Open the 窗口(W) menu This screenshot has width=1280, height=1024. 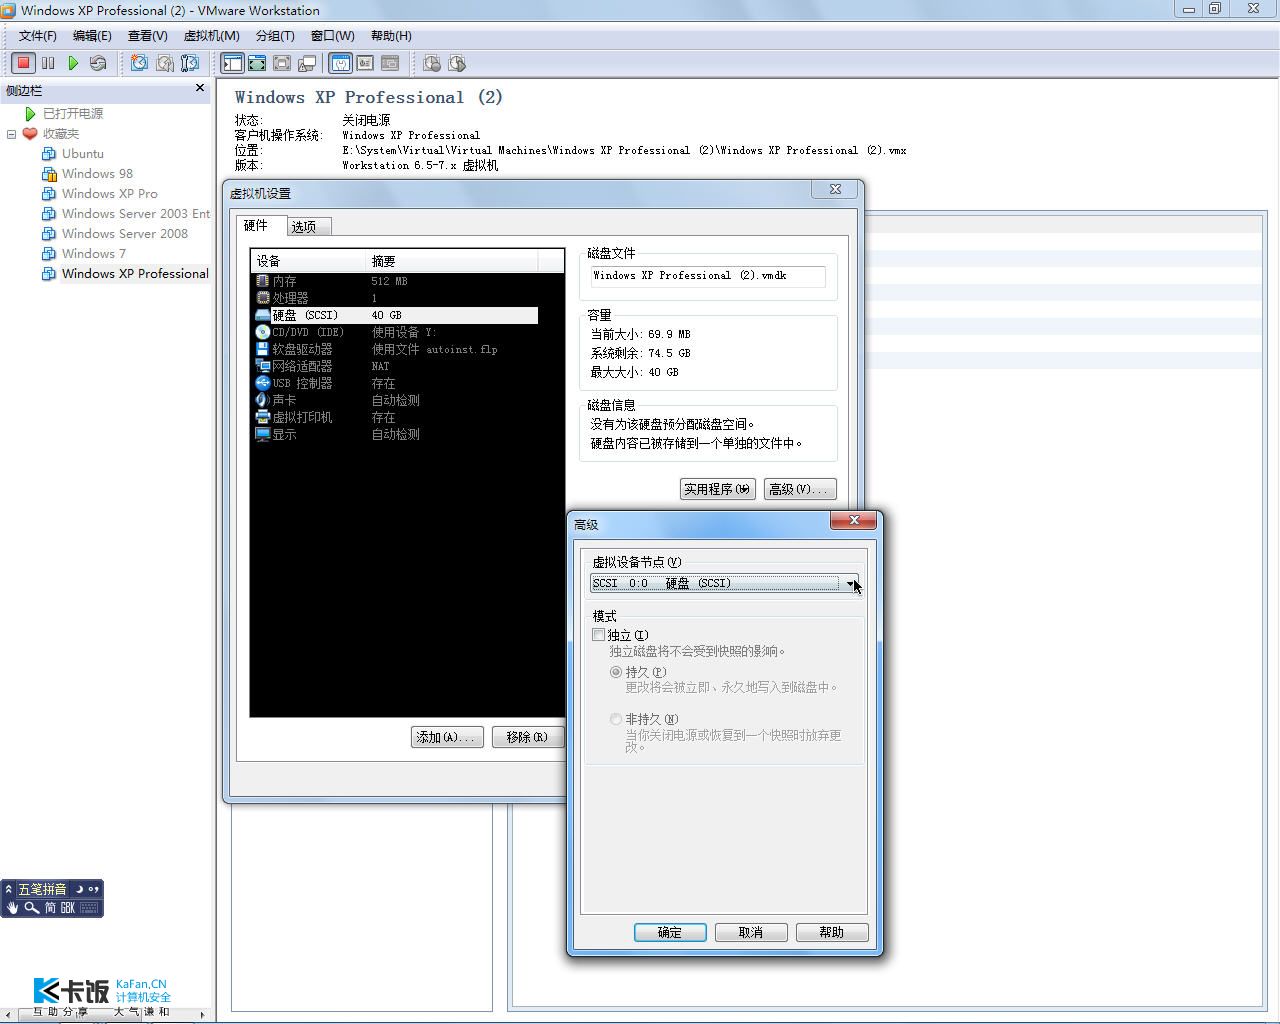tap(332, 36)
